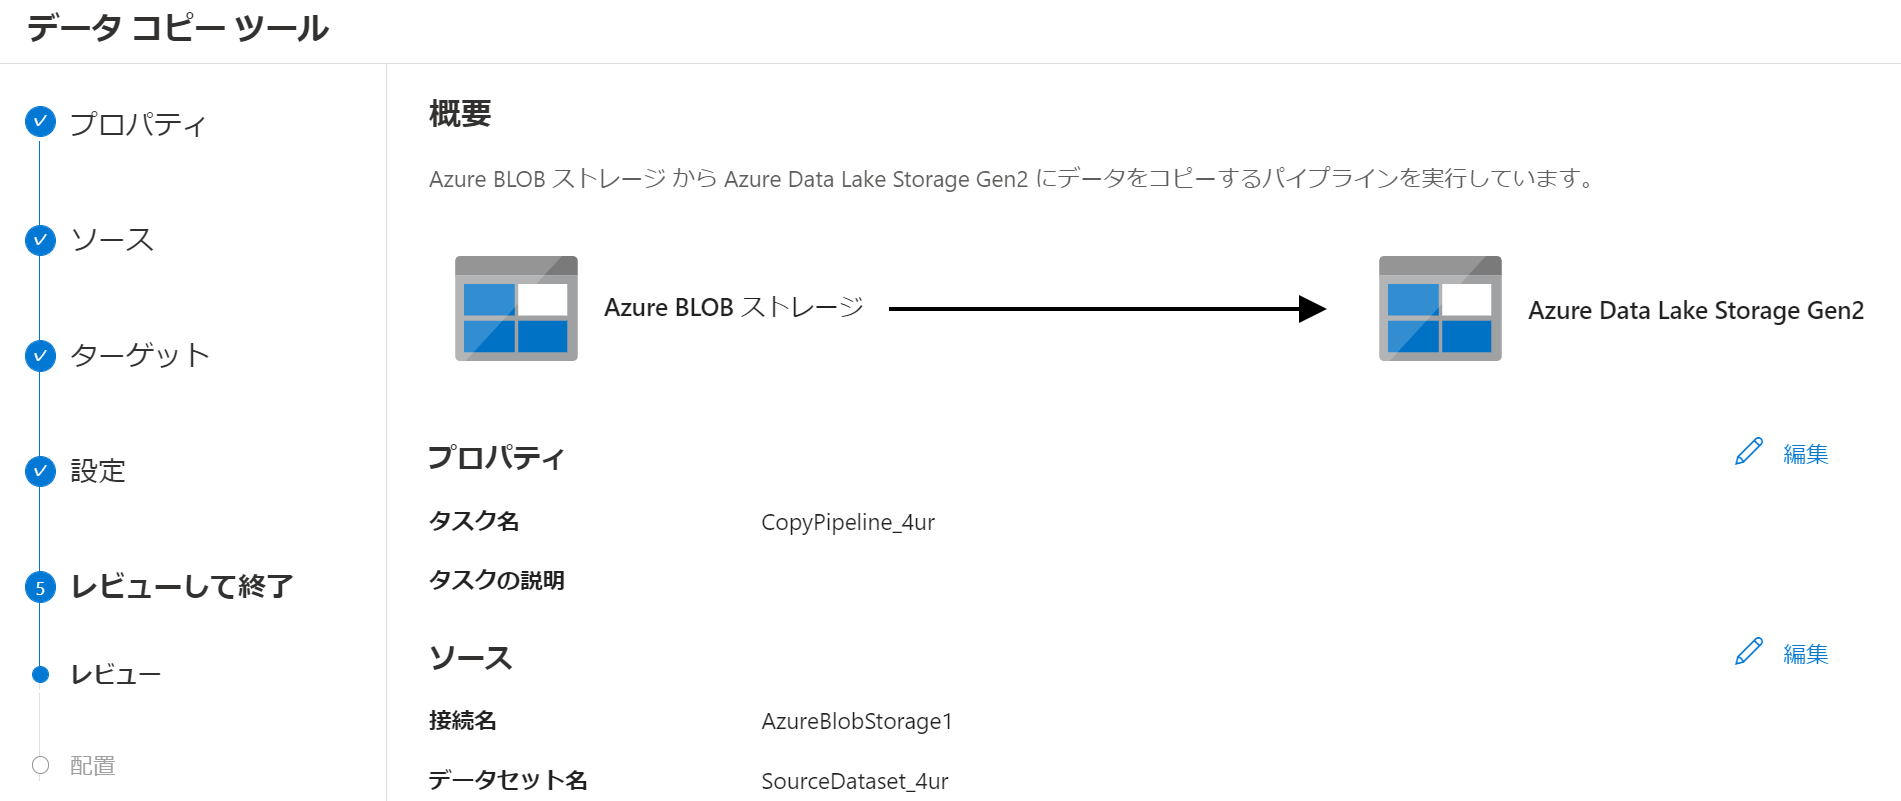Image resolution: width=1901 pixels, height=801 pixels.
Task: Click the CopyPipeline_4ur task name value
Action: [x=848, y=523]
